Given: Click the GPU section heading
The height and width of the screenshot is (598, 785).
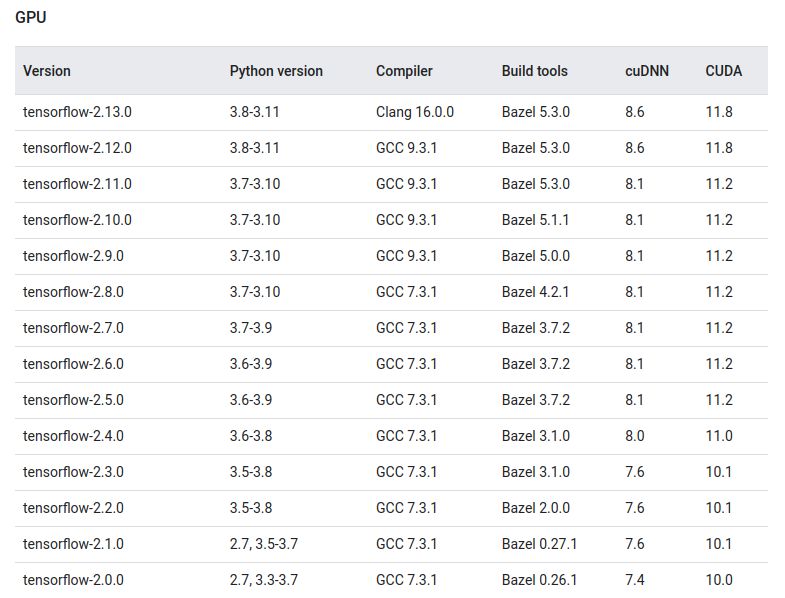Looking at the screenshot, I should [32, 18].
